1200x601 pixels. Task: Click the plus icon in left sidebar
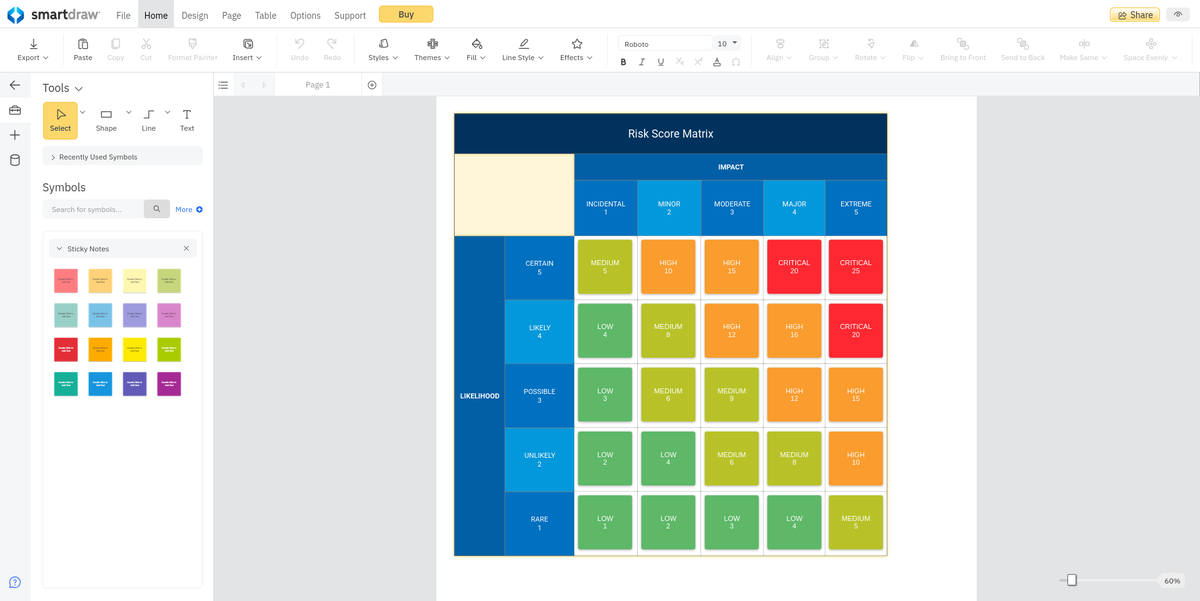pyautogui.click(x=14, y=135)
